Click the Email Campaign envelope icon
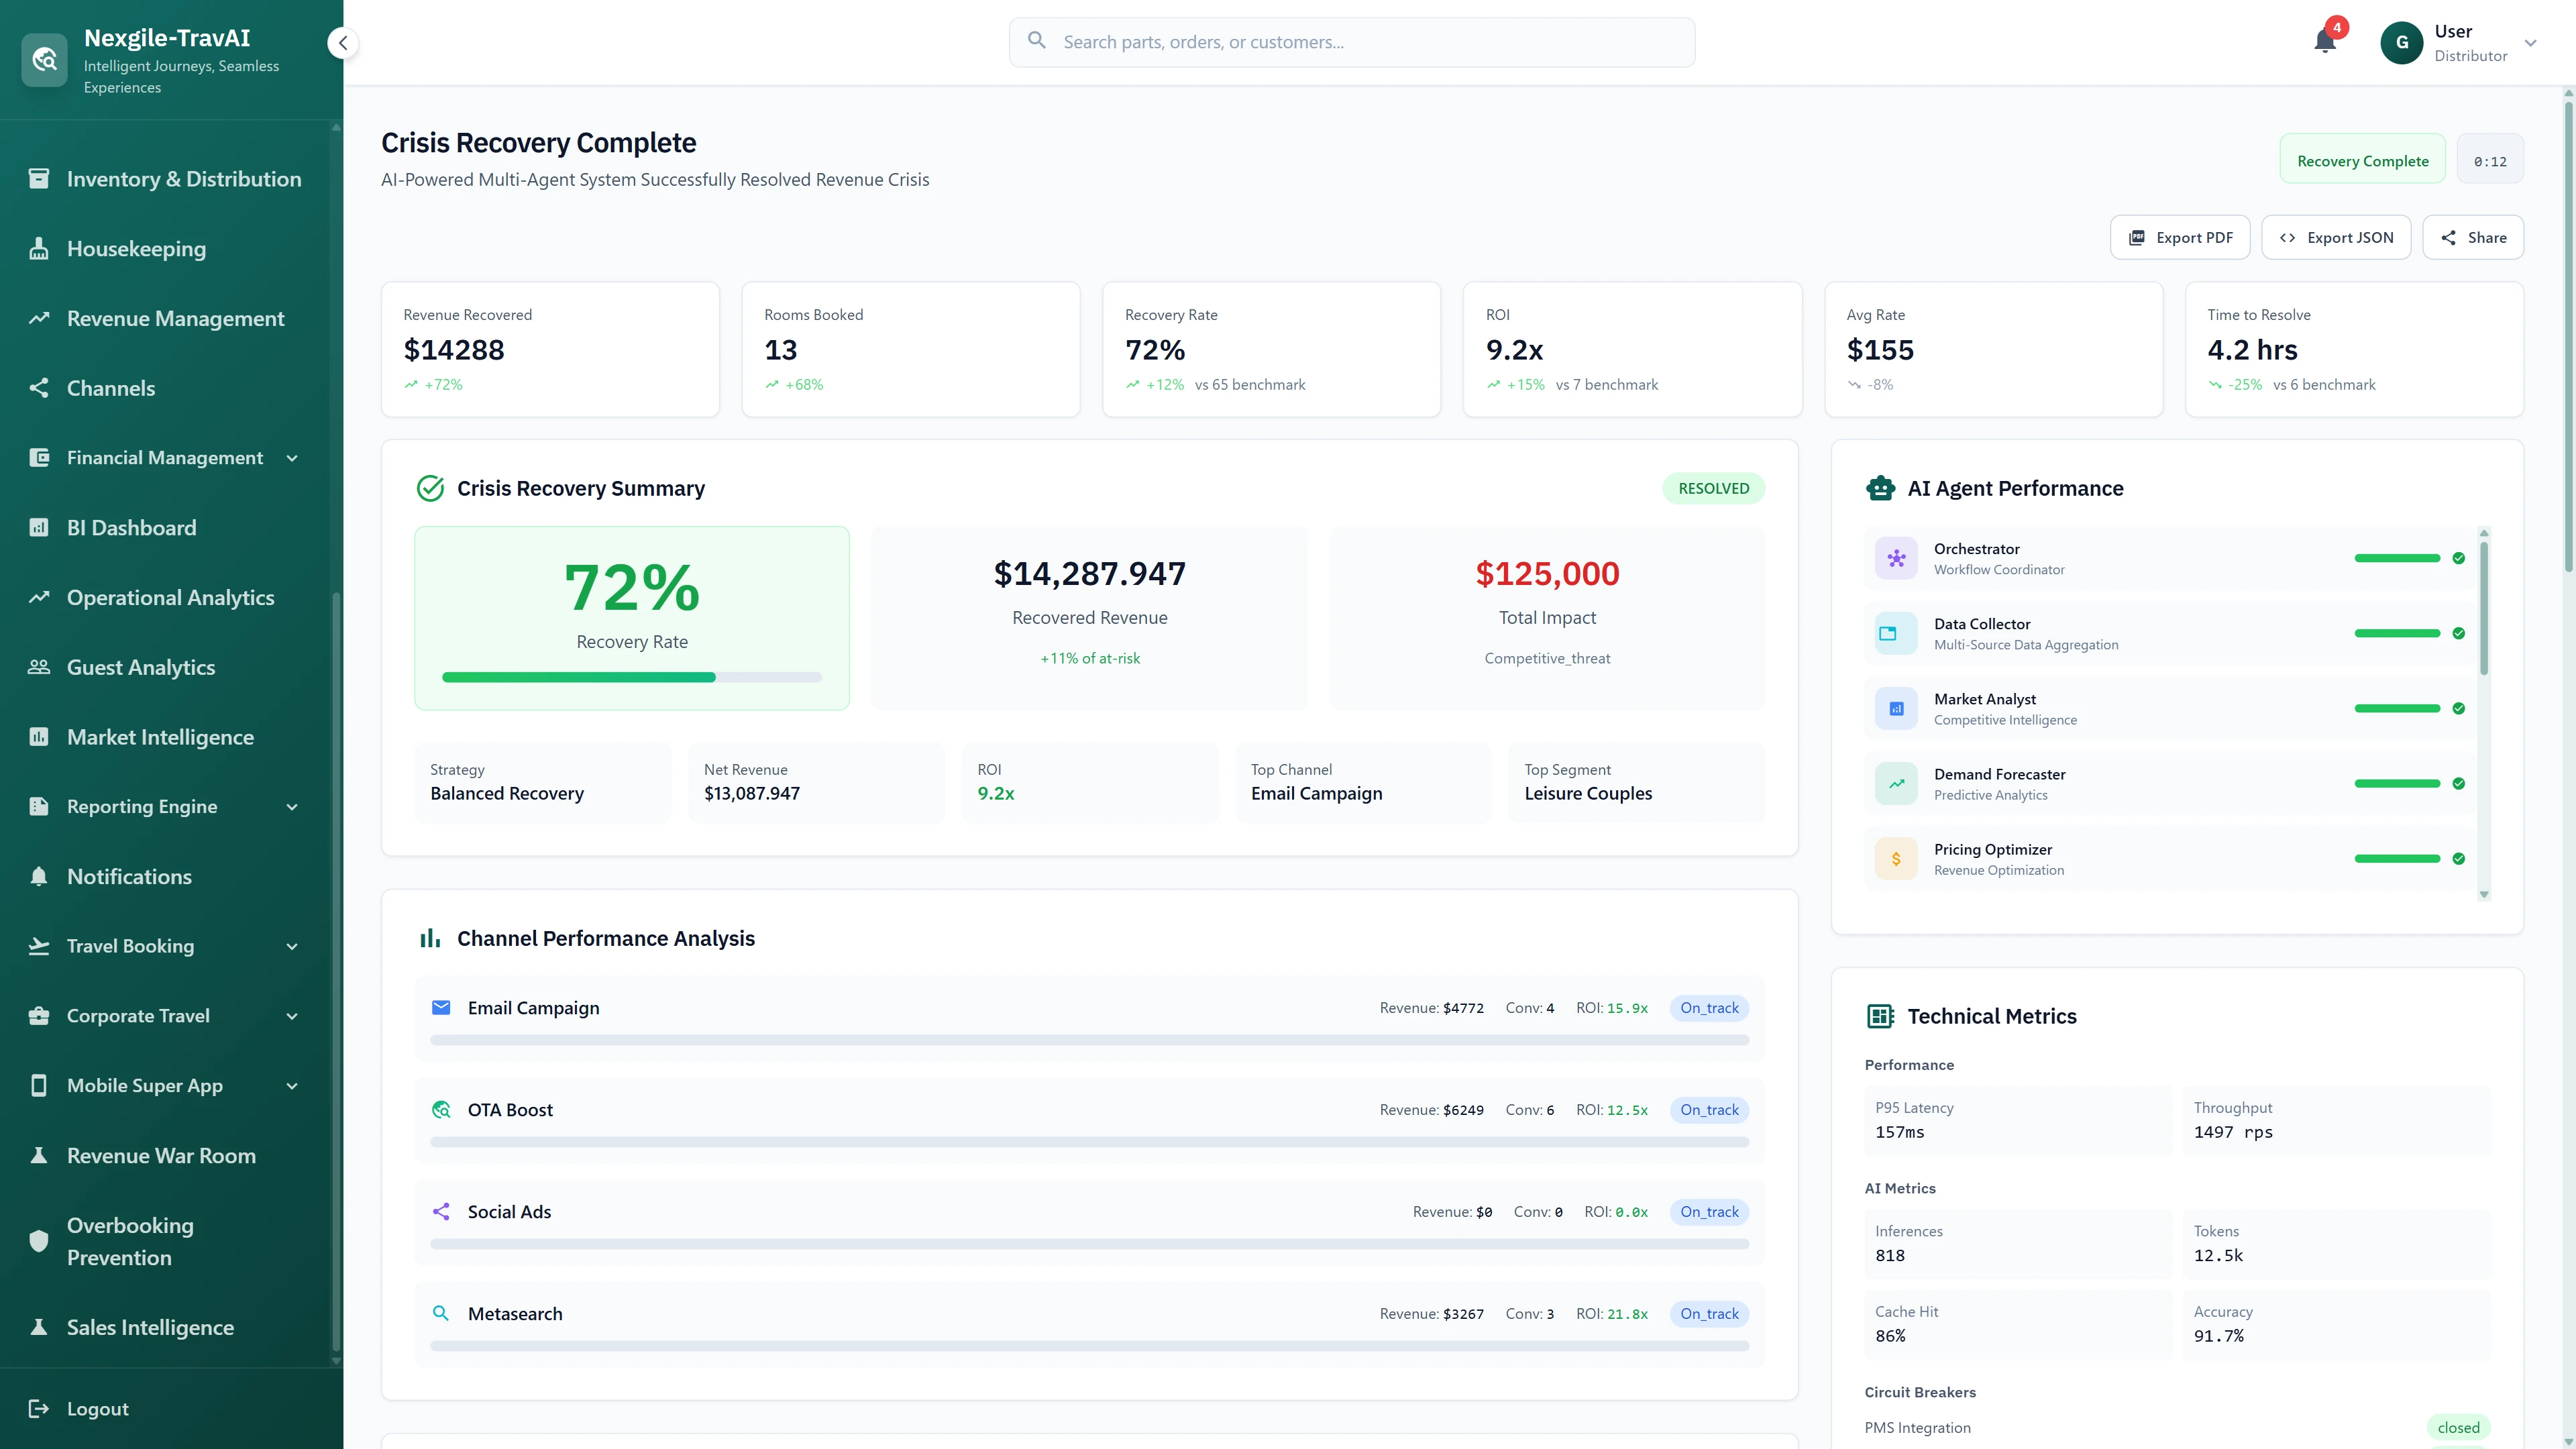Screen dimensions: 2576x1449 pyautogui.click(x=441, y=1008)
